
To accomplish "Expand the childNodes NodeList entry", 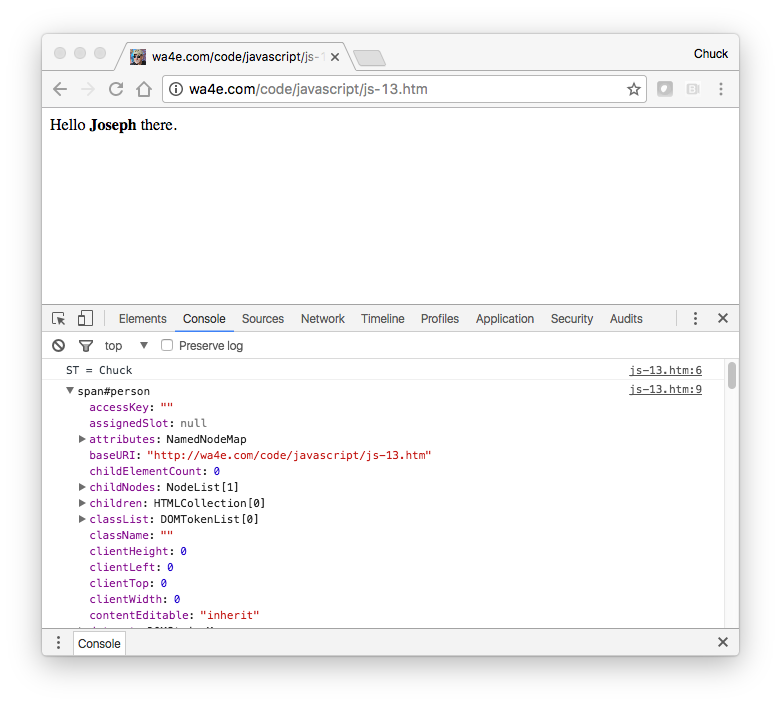I will click(x=82, y=487).
